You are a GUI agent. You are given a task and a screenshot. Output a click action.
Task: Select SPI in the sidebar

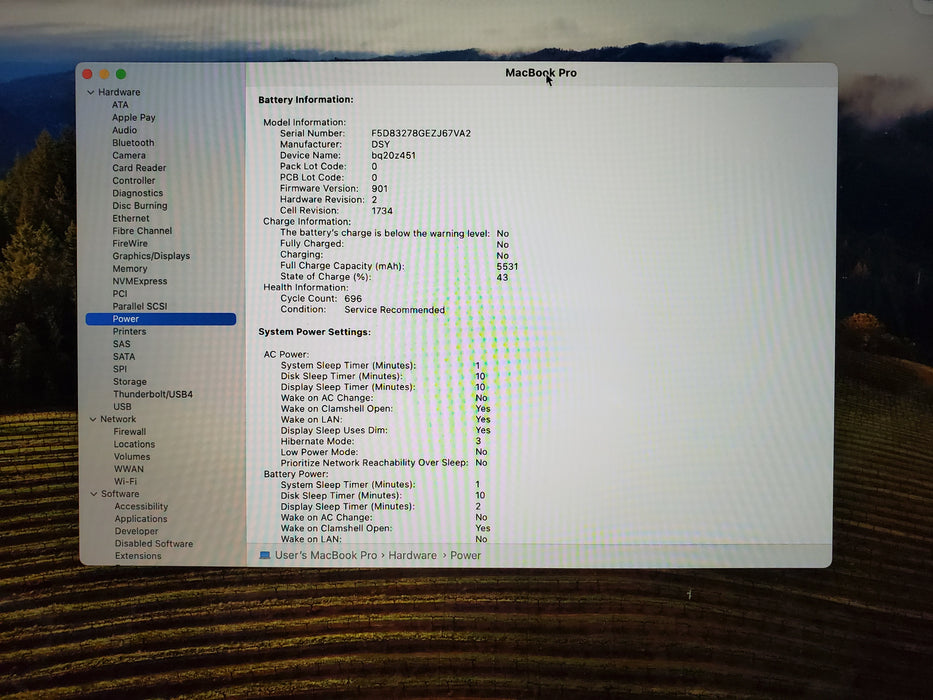[120, 369]
